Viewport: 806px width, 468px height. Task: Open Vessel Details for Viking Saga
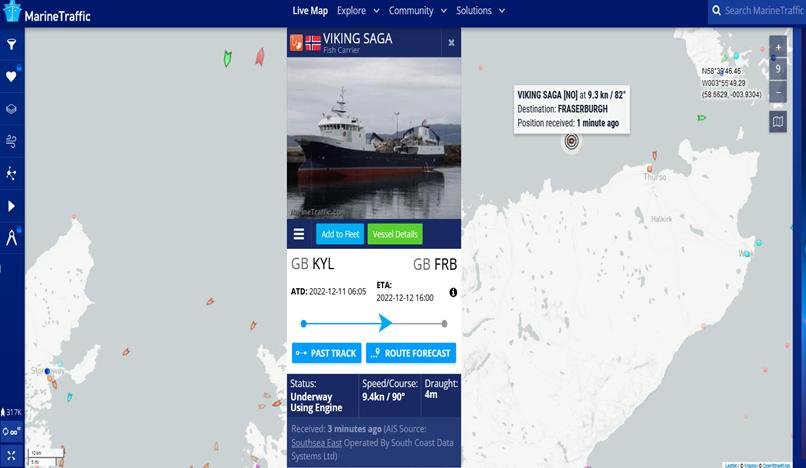click(x=395, y=234)
